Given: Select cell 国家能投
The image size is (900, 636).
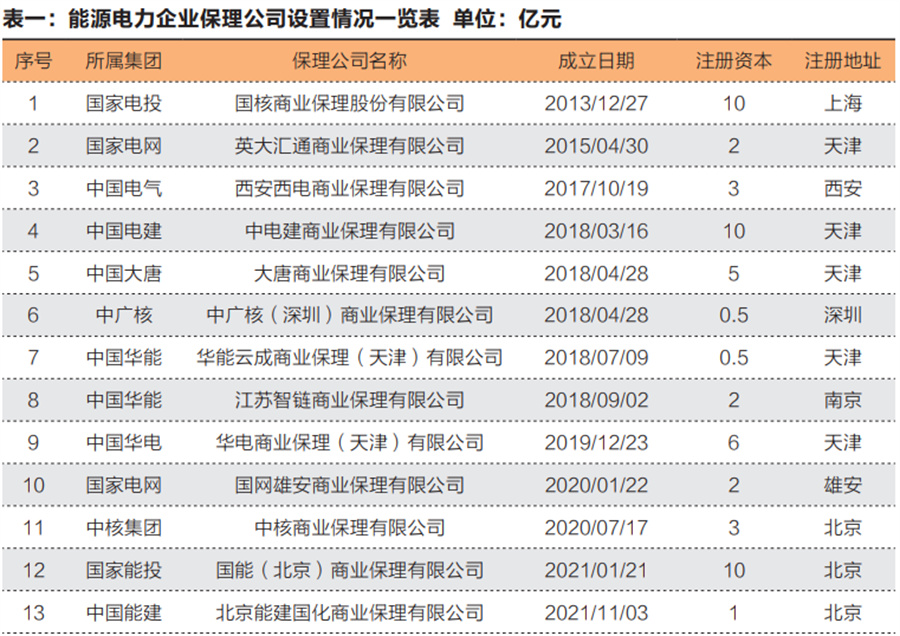Looking at the screenshot, I should pos(123,570).
